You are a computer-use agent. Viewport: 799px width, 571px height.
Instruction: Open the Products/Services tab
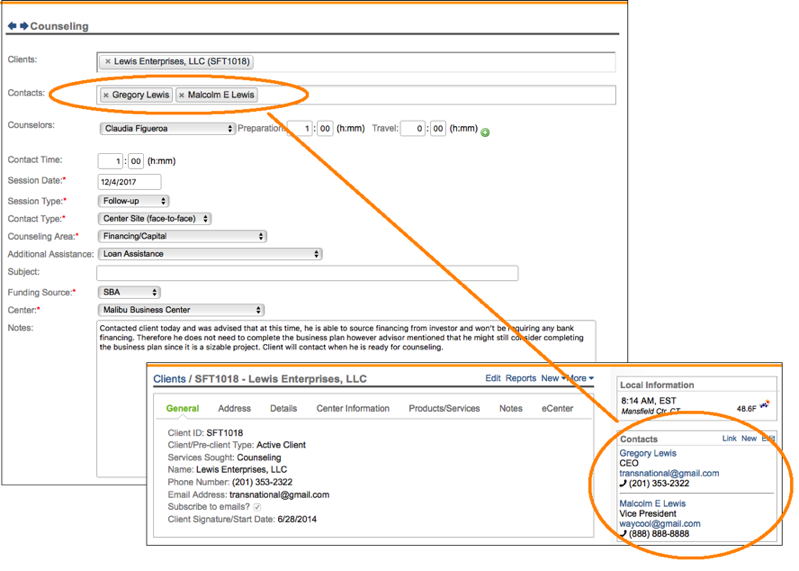coord(444,408)
